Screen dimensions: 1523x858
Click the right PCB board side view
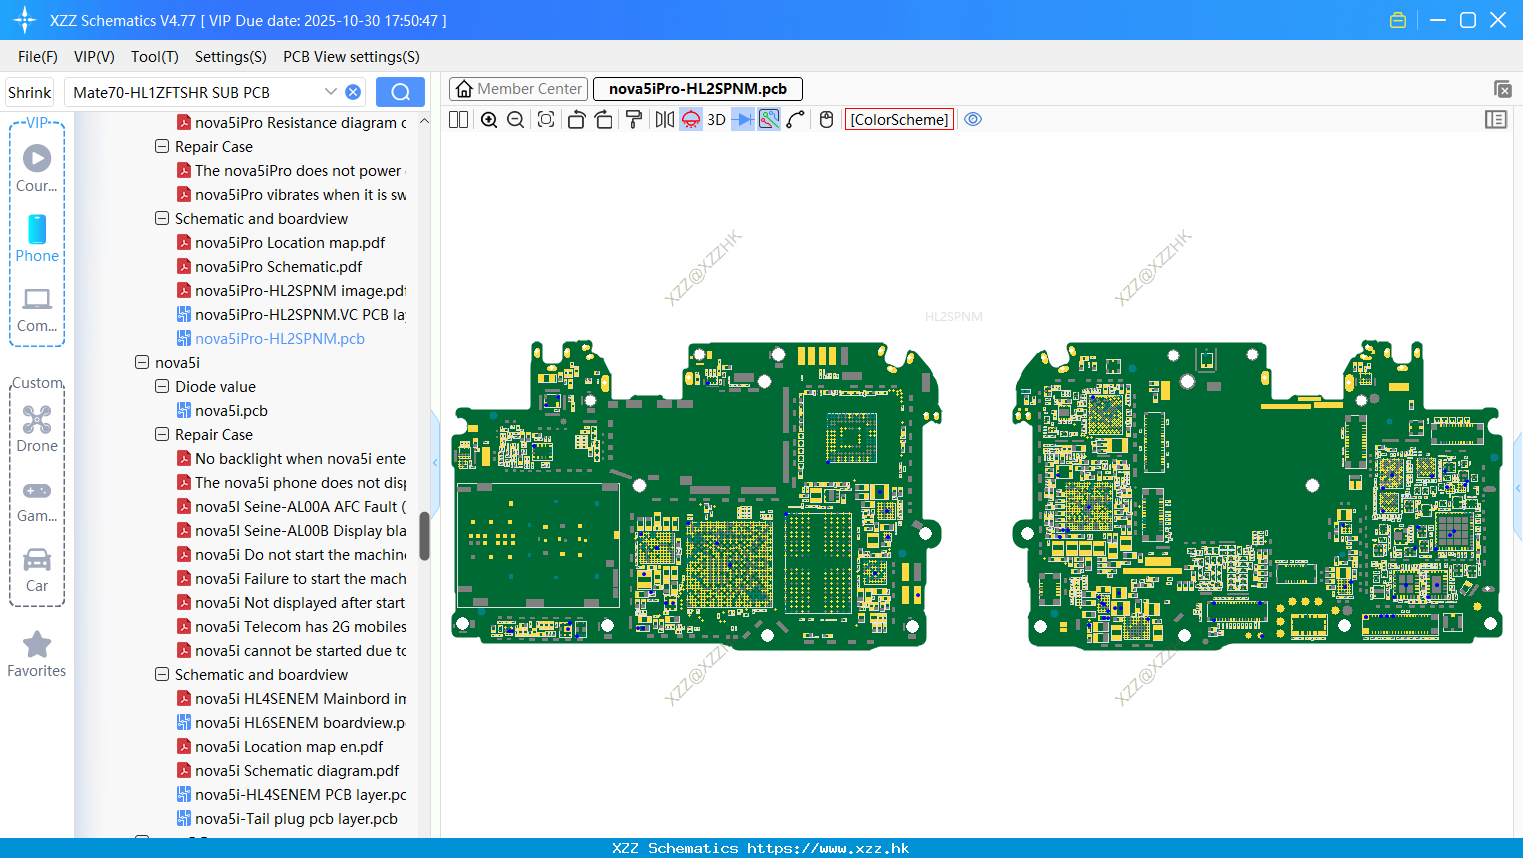coord(1258,495)
